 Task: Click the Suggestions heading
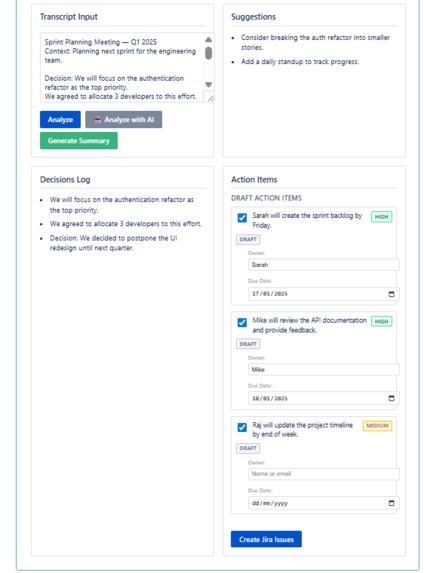tap(253, 17)
